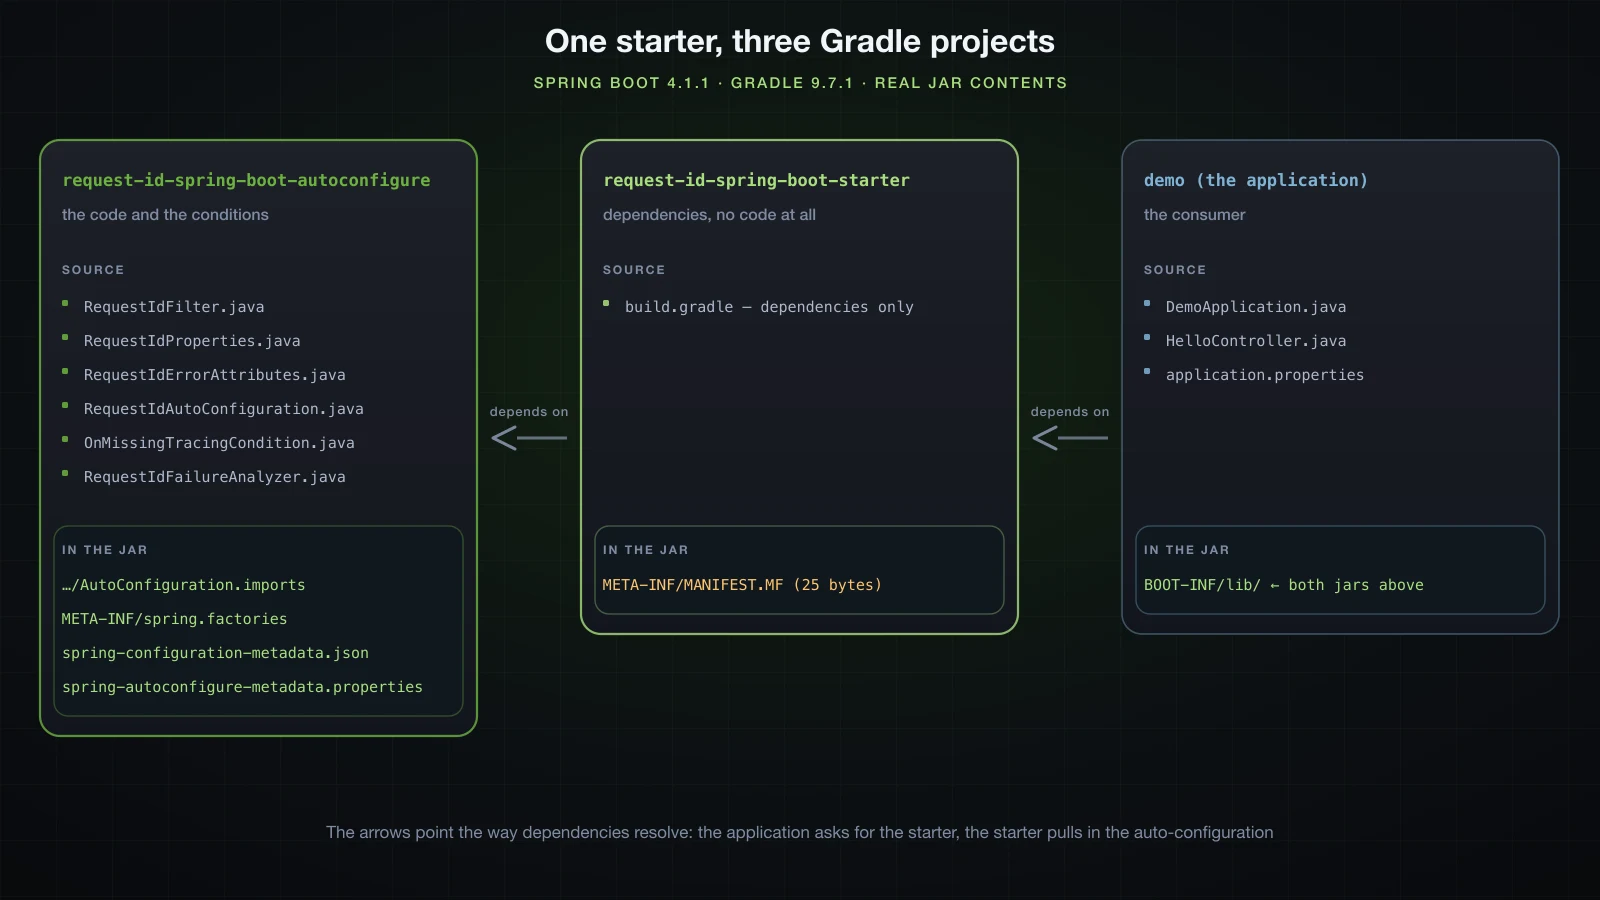The image size is (1600, 900).
Task: Select OnMissingTracingCondition.java entry
Action: 219,443
